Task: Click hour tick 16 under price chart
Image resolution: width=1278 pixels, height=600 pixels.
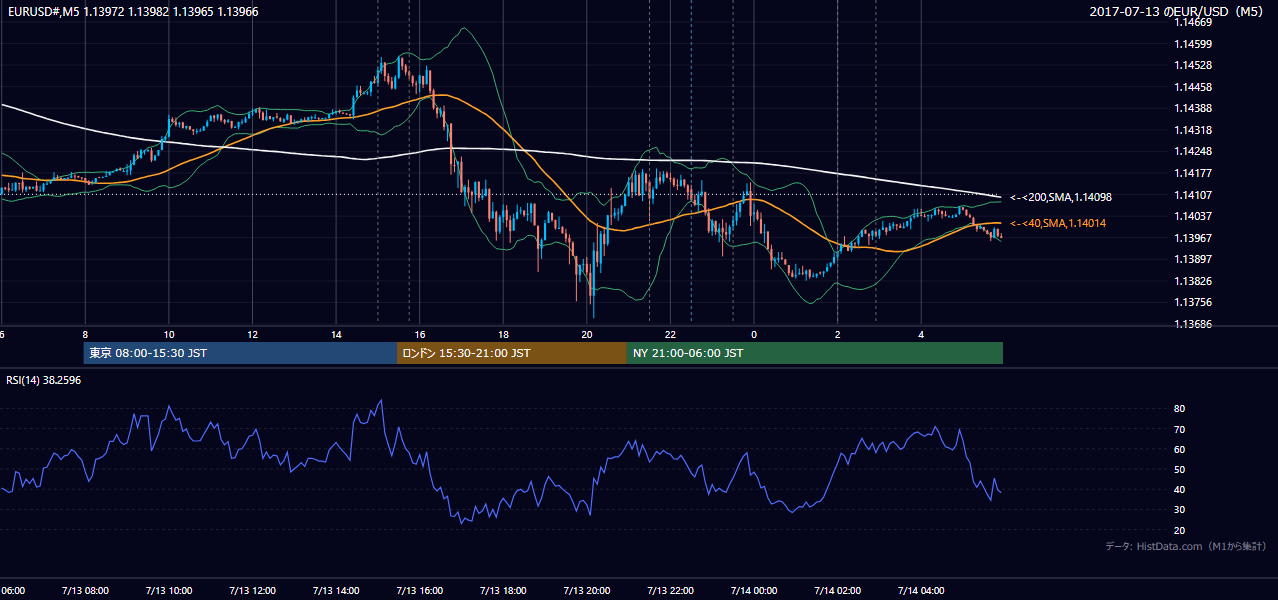Action: (420, 335)
